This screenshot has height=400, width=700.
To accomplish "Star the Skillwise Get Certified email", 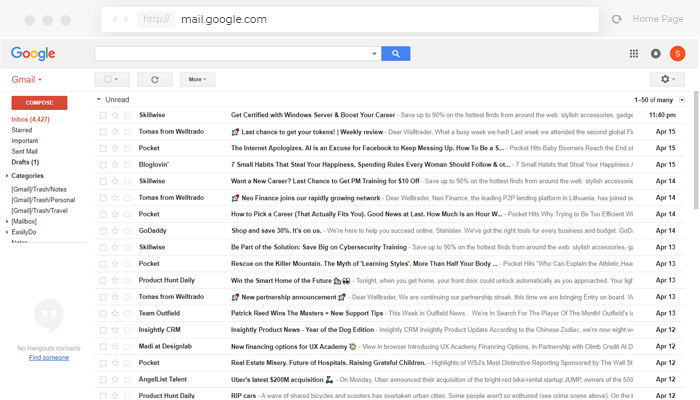I will point(115,115).
